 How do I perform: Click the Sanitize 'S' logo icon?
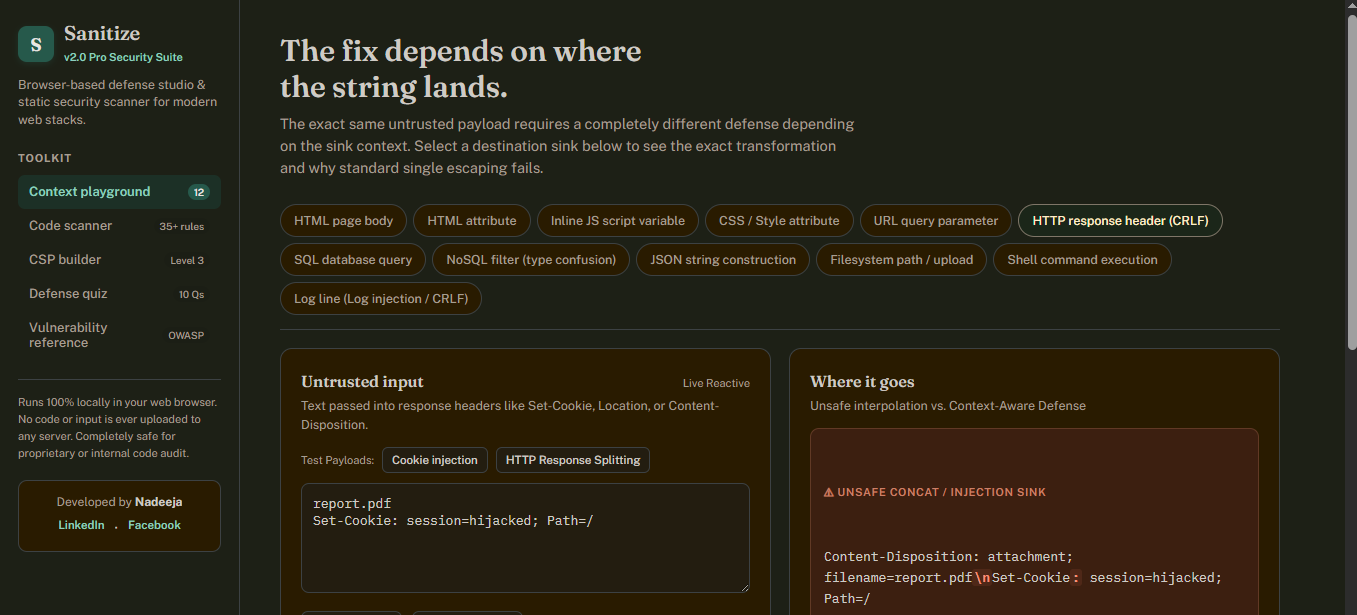click(x=36, y=44)
